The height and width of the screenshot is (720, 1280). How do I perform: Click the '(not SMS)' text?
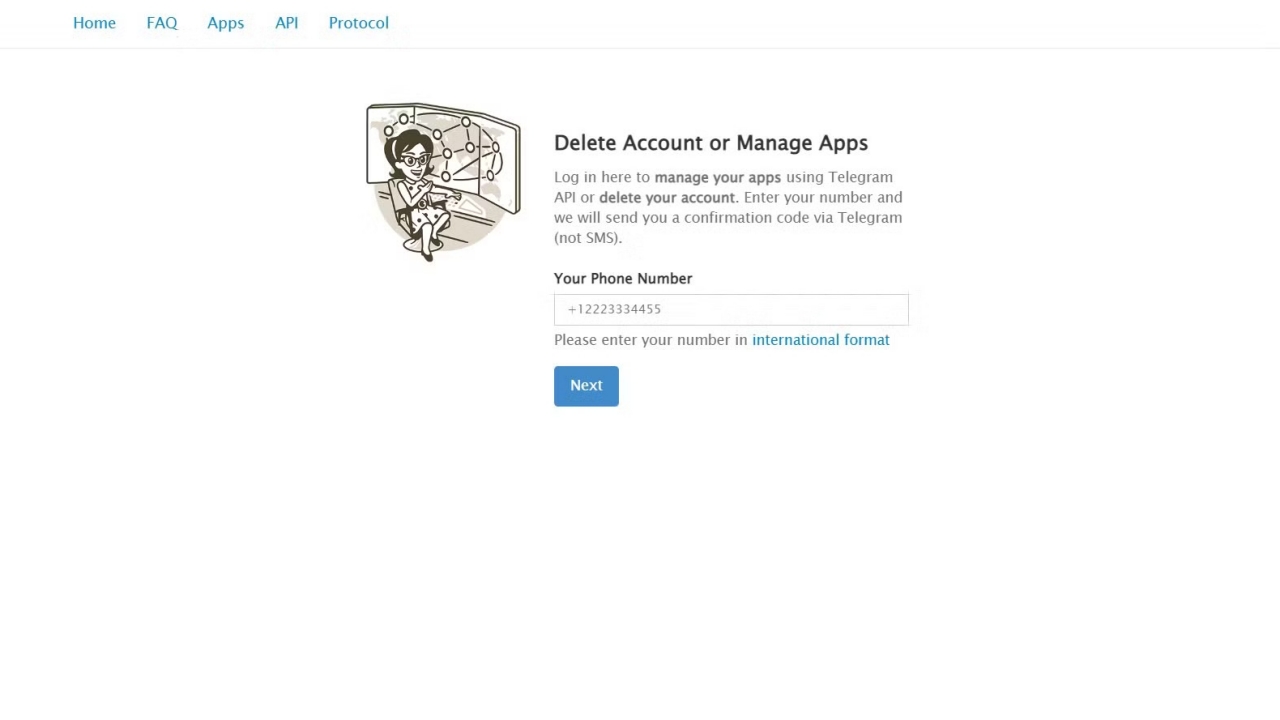click(x=588, y=238)
